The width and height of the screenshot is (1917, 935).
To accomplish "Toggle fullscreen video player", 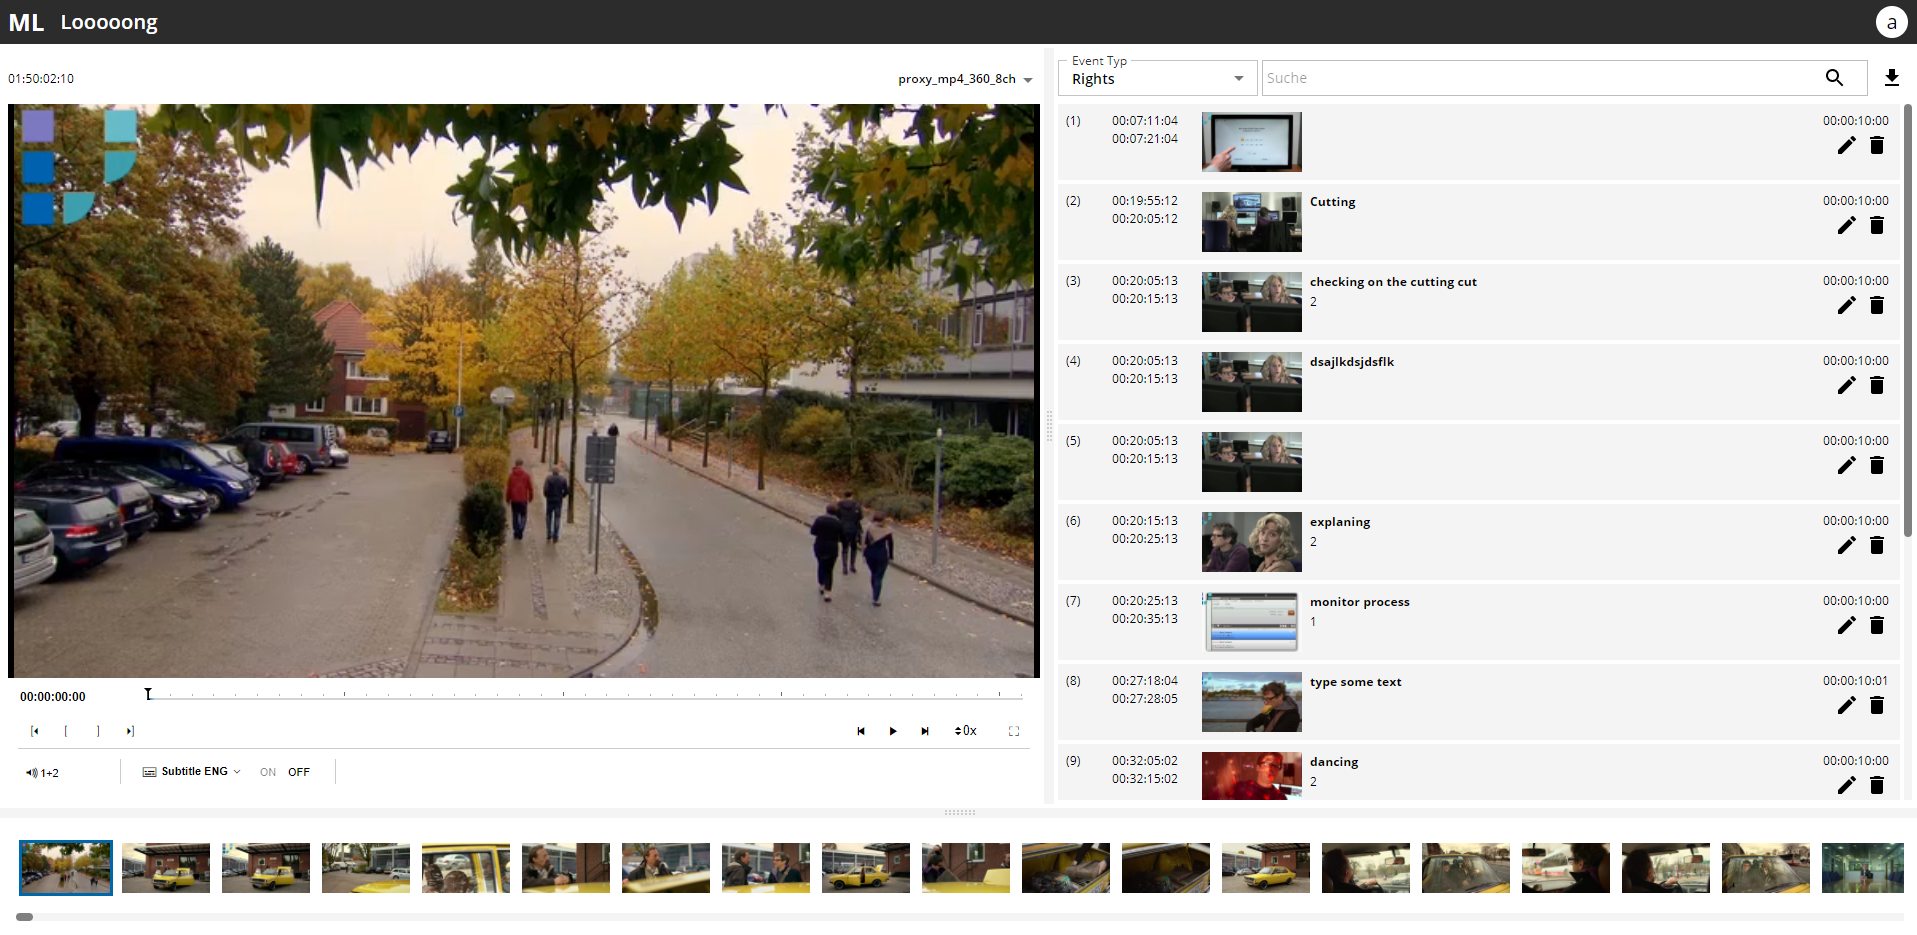I will [x=1014, y=731].
